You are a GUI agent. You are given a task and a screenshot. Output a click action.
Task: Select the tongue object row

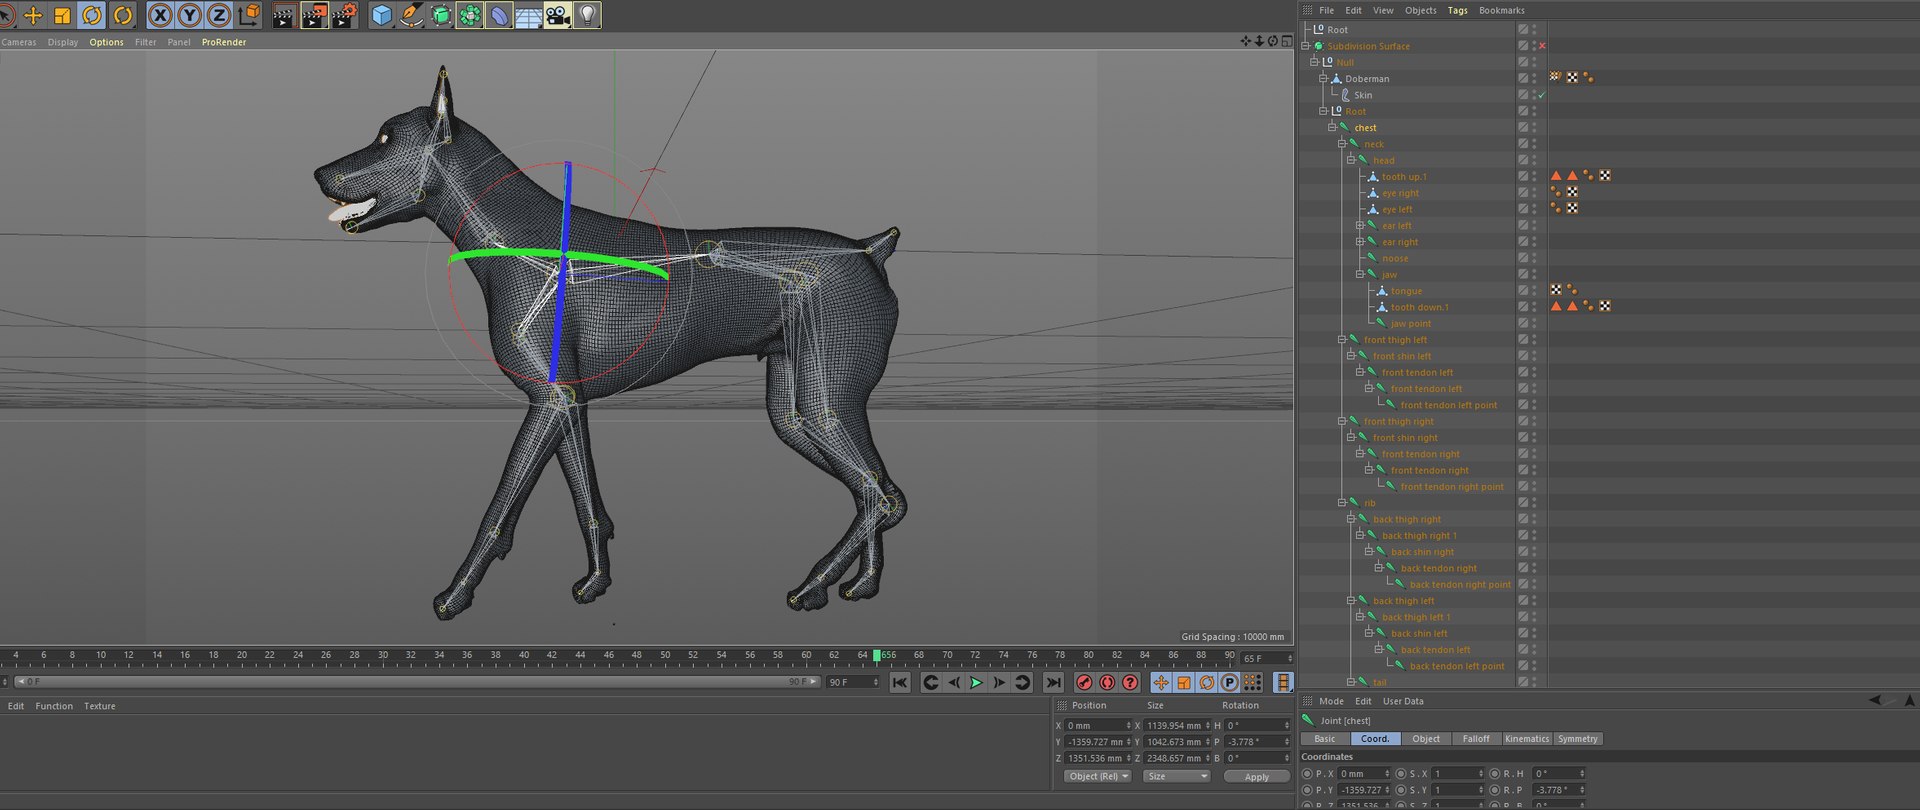[1406, 291]
